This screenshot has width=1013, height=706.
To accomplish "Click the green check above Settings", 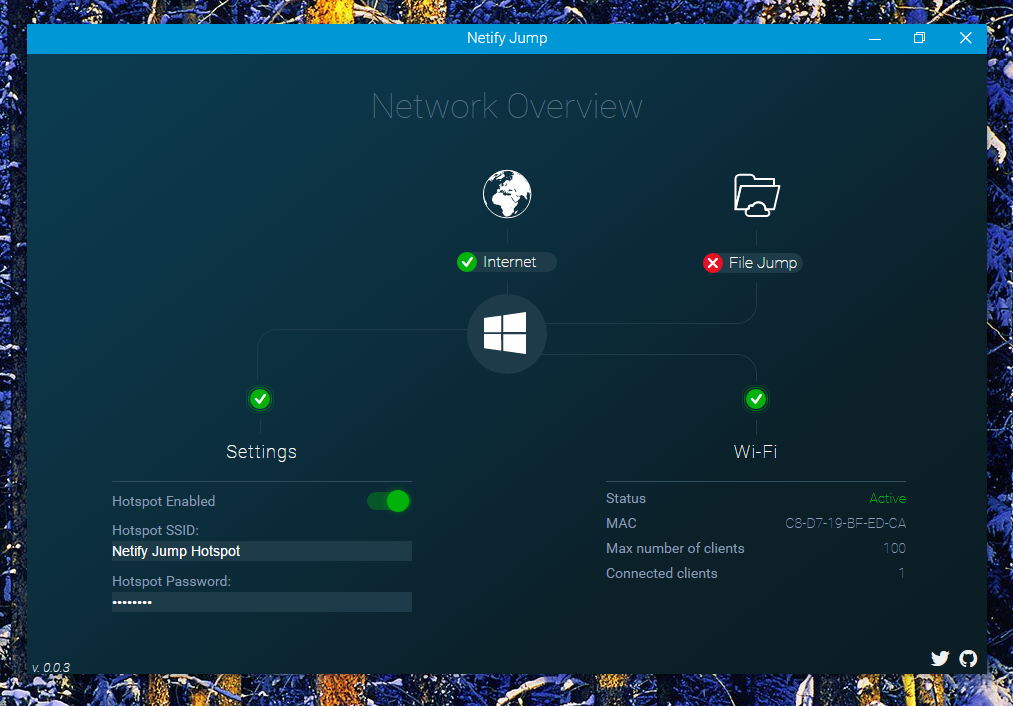I will (260, 399).
